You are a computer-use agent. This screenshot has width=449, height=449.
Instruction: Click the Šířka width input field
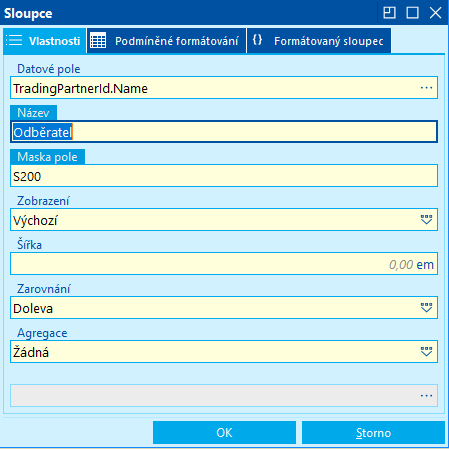pos(224,264)
